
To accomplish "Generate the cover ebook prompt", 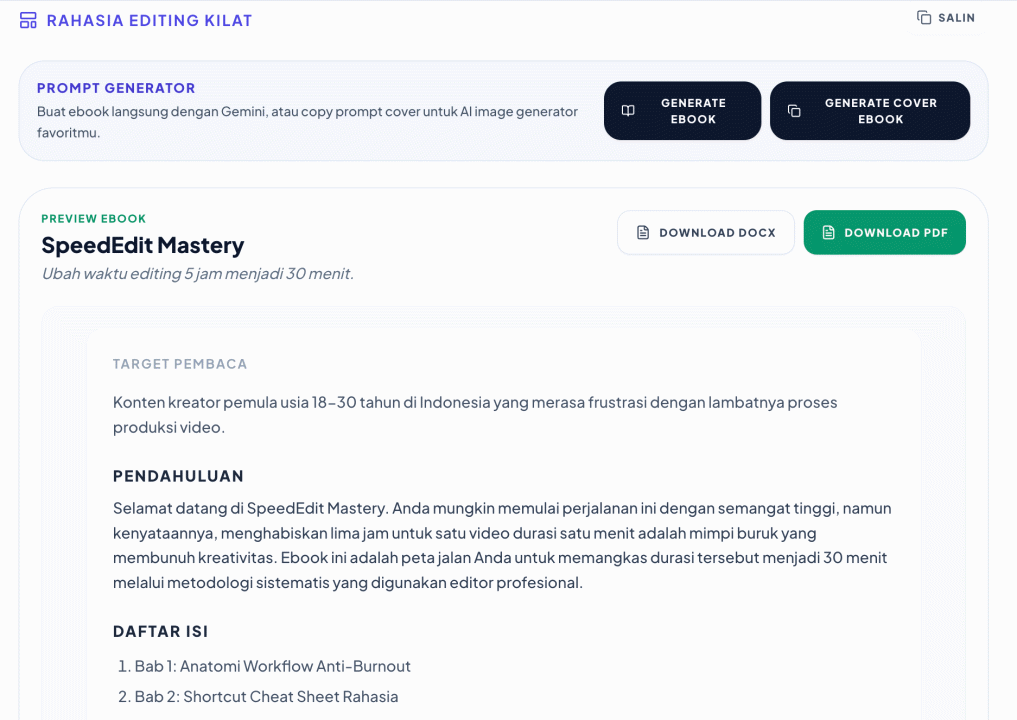I will click(x=870, y=111).
